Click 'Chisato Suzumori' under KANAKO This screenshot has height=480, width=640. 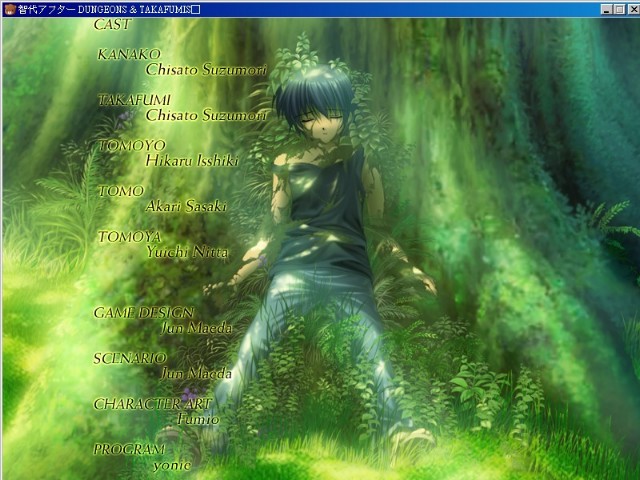click(x=206, y=70)
